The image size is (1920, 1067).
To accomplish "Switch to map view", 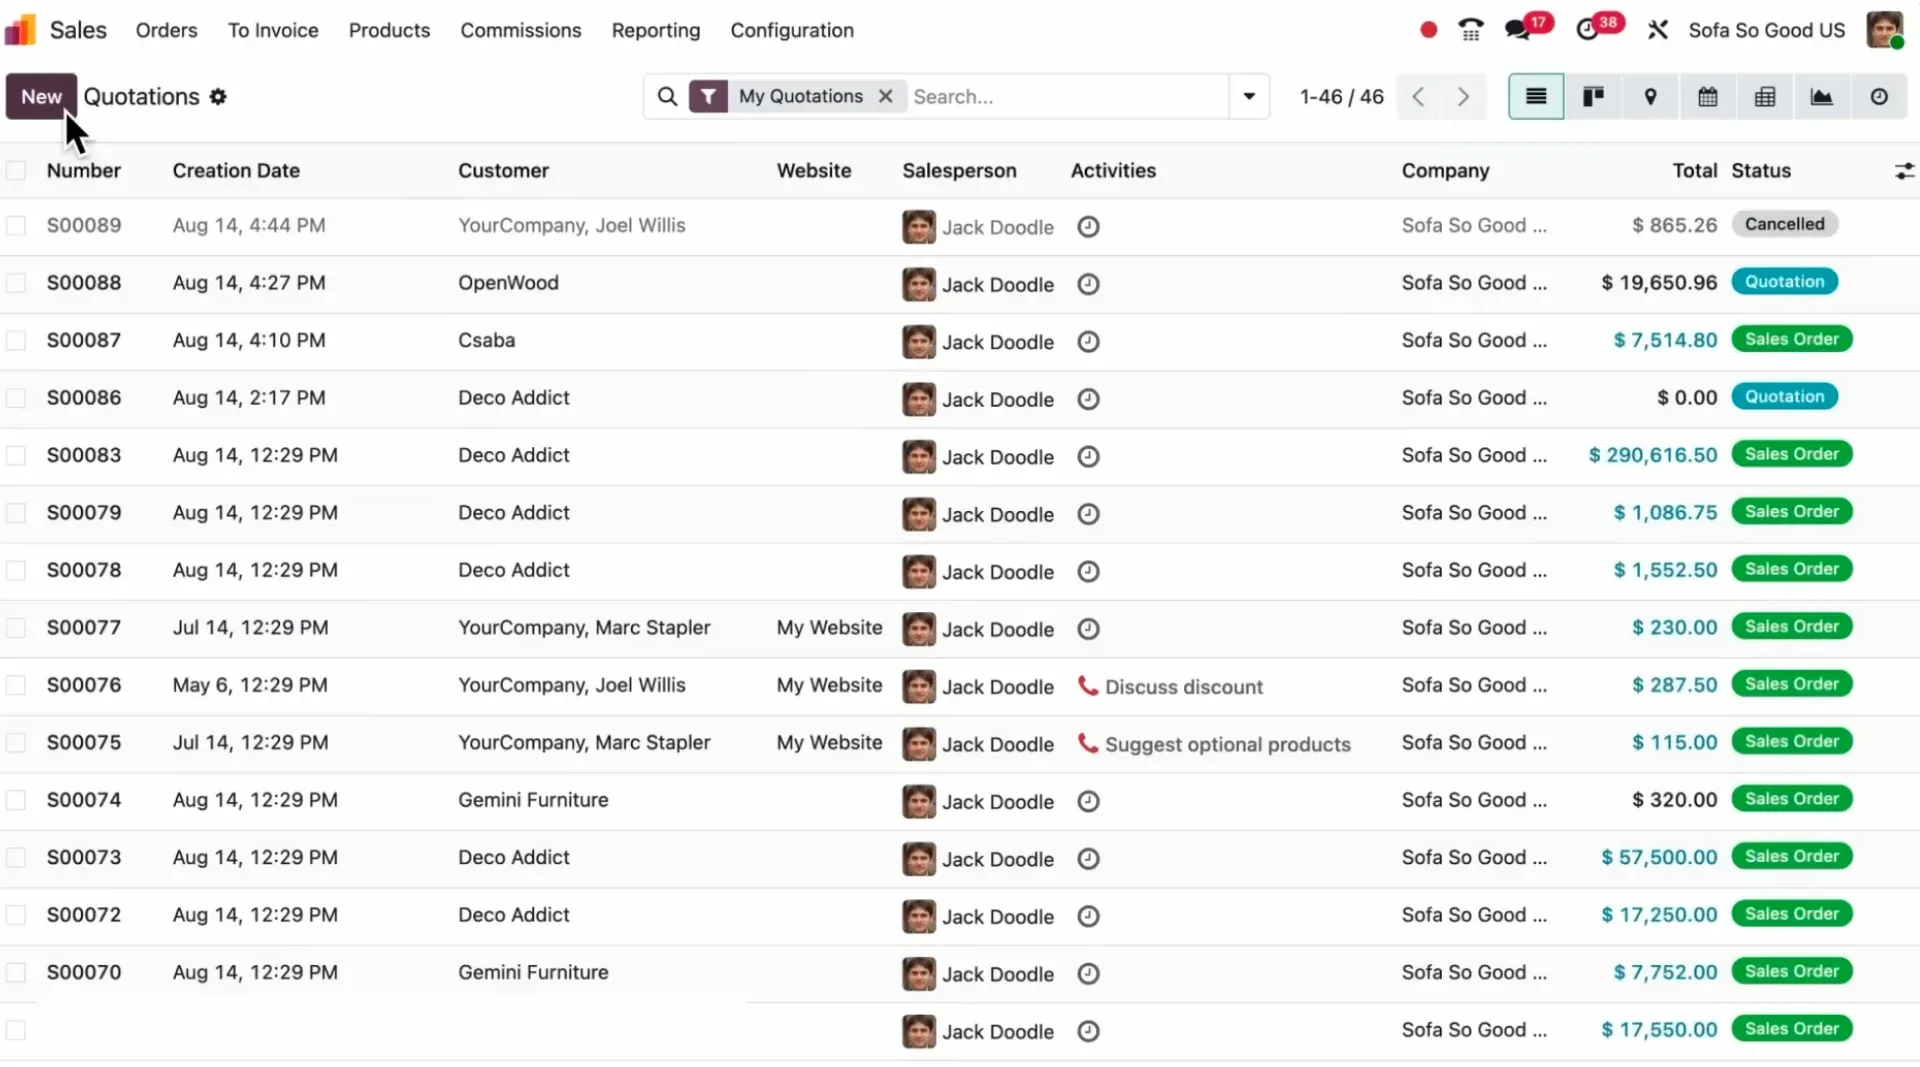I will tap(1650, 97).
